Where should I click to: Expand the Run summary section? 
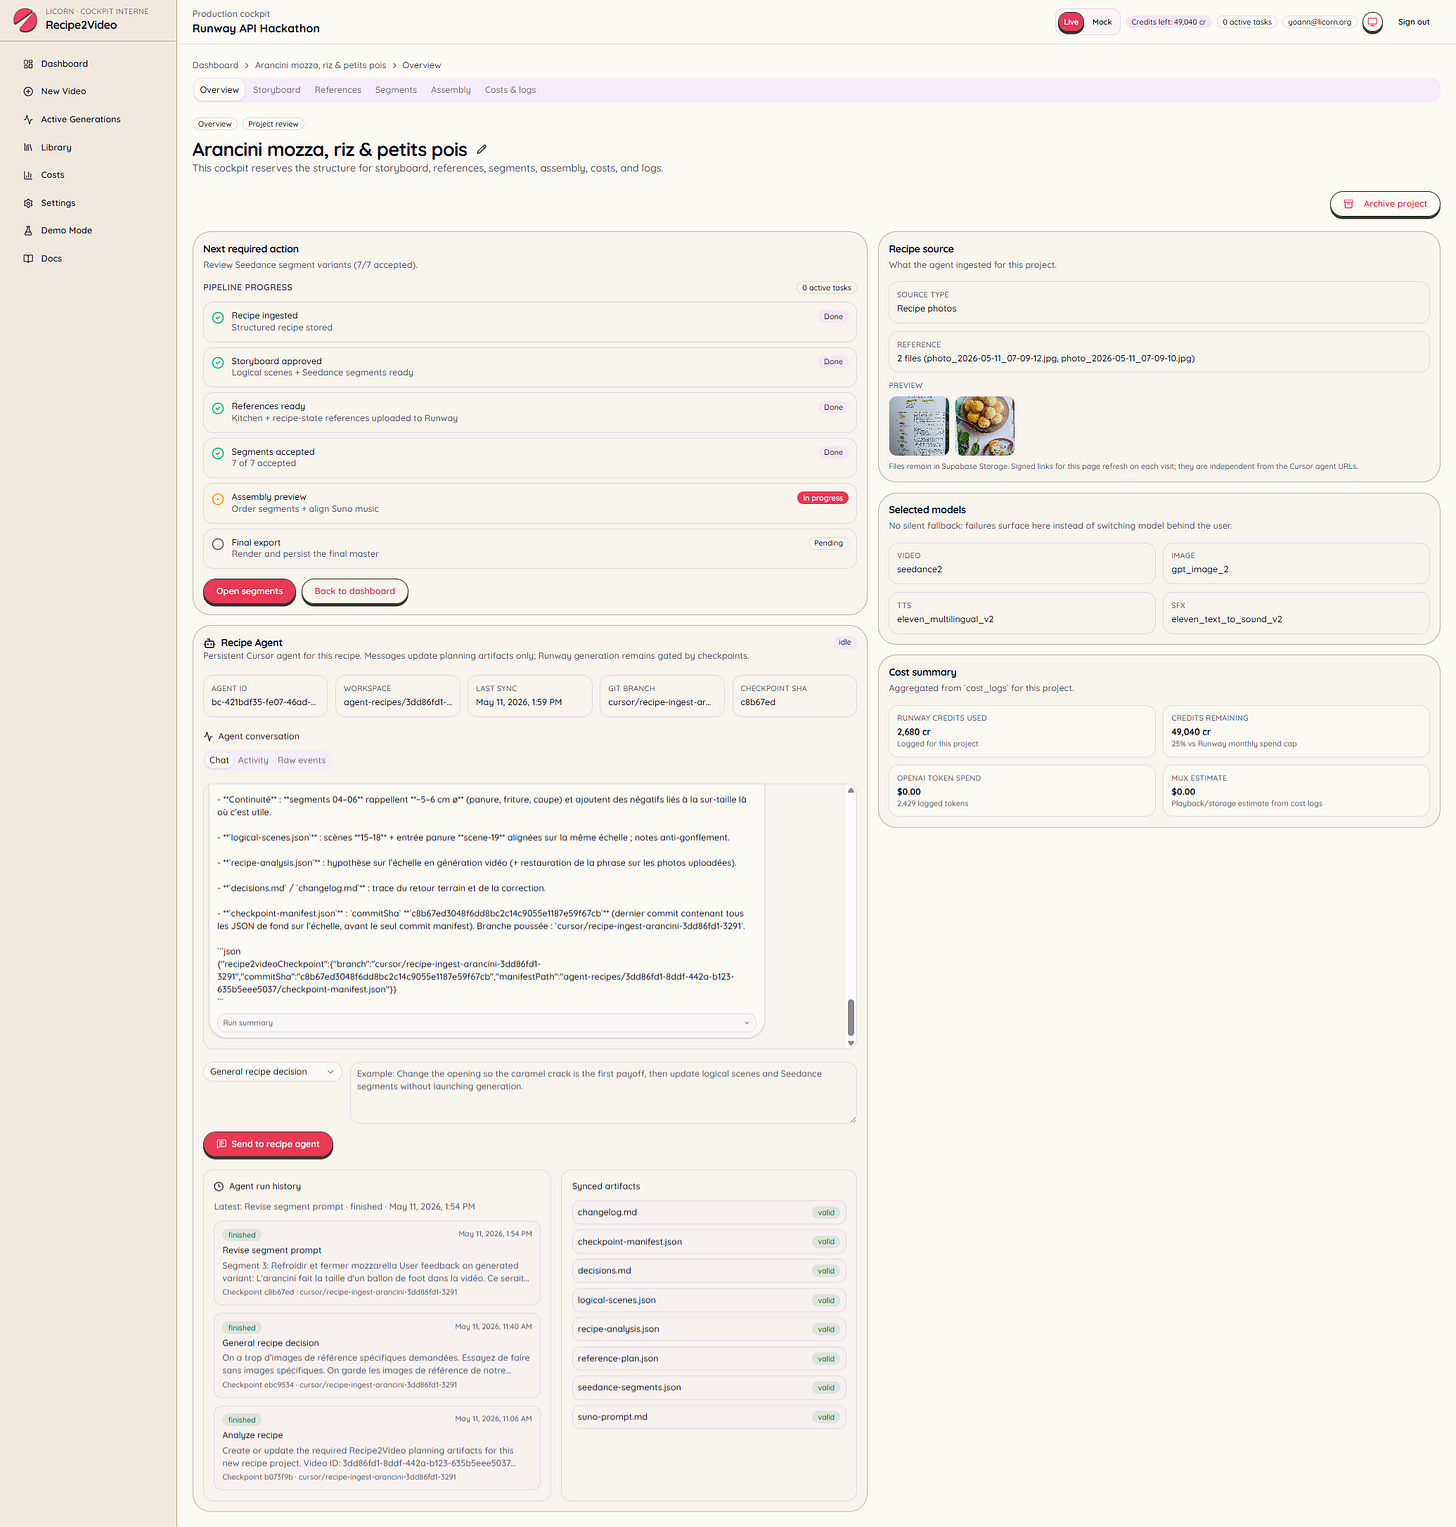tap(486, 1023)
